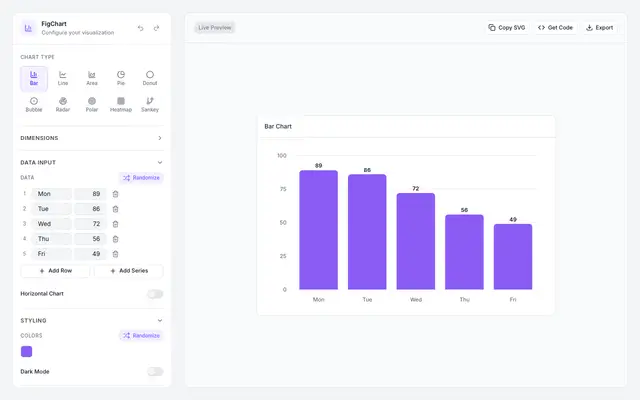640x400 pixels.
Task: Delete the Mon data row
Action: 116,194
